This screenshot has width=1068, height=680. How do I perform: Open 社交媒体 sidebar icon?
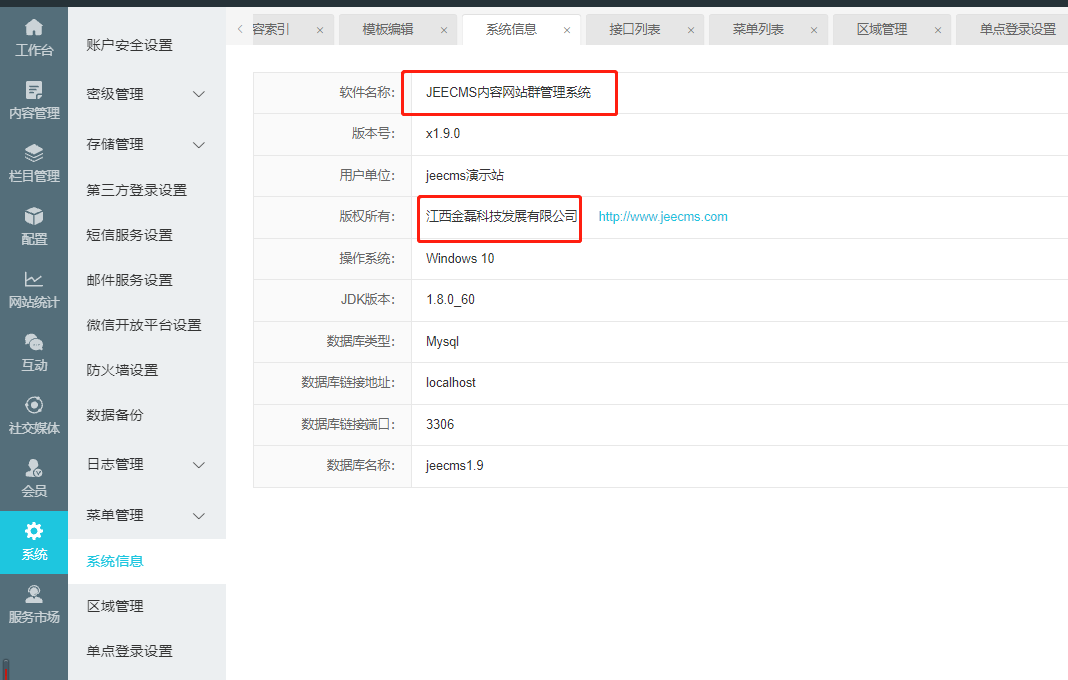click(x=33, y=405)
